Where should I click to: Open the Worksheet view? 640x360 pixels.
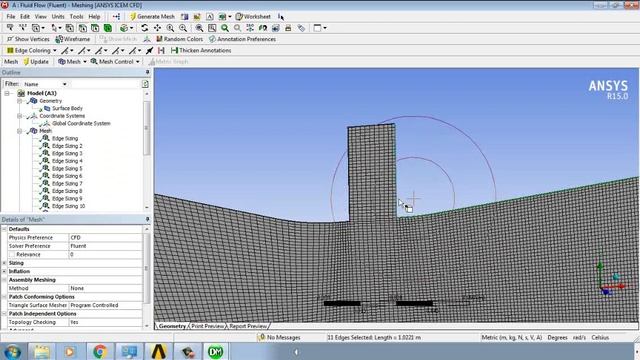click(x=253, y=16)
